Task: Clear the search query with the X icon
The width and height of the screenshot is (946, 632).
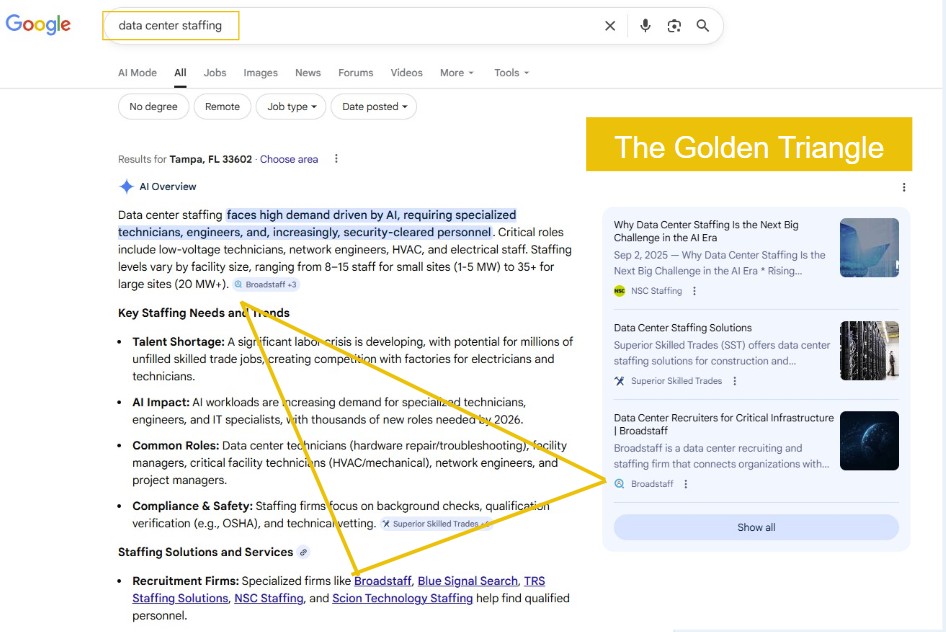Action: pyautogui.click(x=610, y=26)
